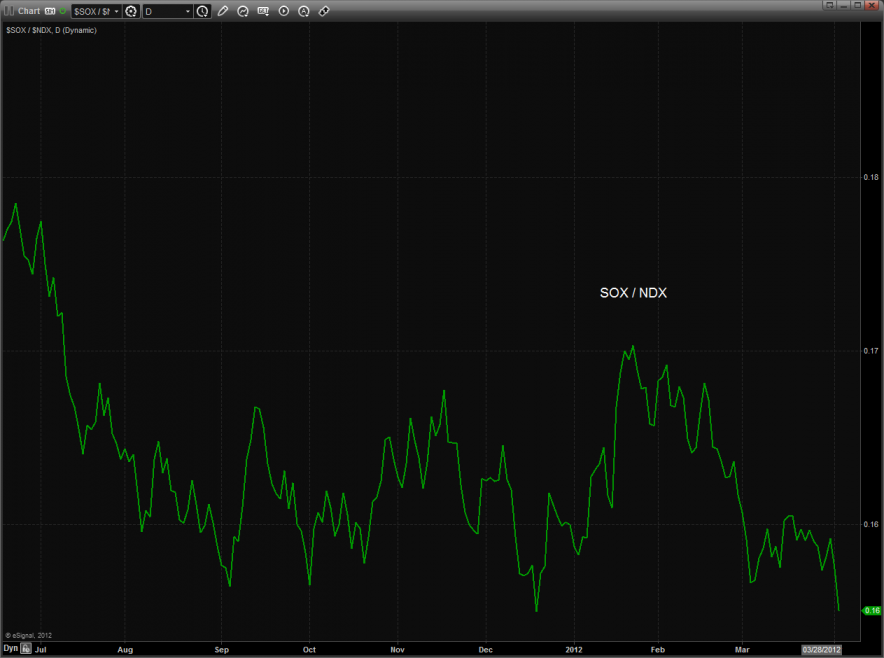The height and width of the screenshot is (658, 884).
Task: Click the pop-out window button
Action: (x=829, y=4)
